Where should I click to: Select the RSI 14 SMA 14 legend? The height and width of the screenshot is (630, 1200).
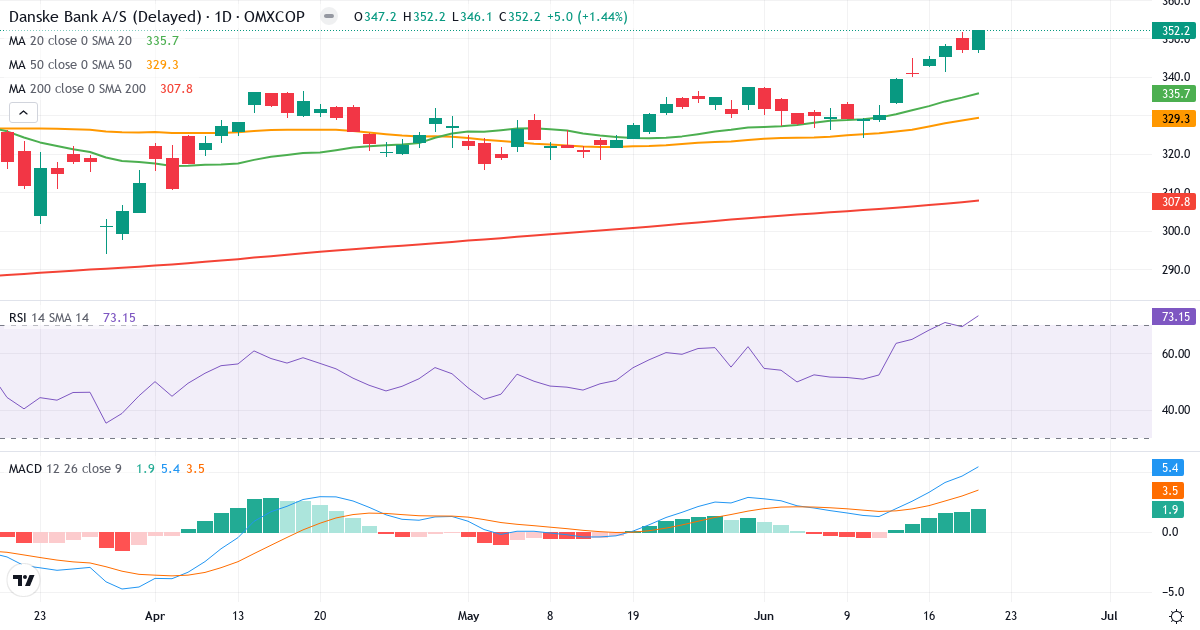click(x=72, y=318)
